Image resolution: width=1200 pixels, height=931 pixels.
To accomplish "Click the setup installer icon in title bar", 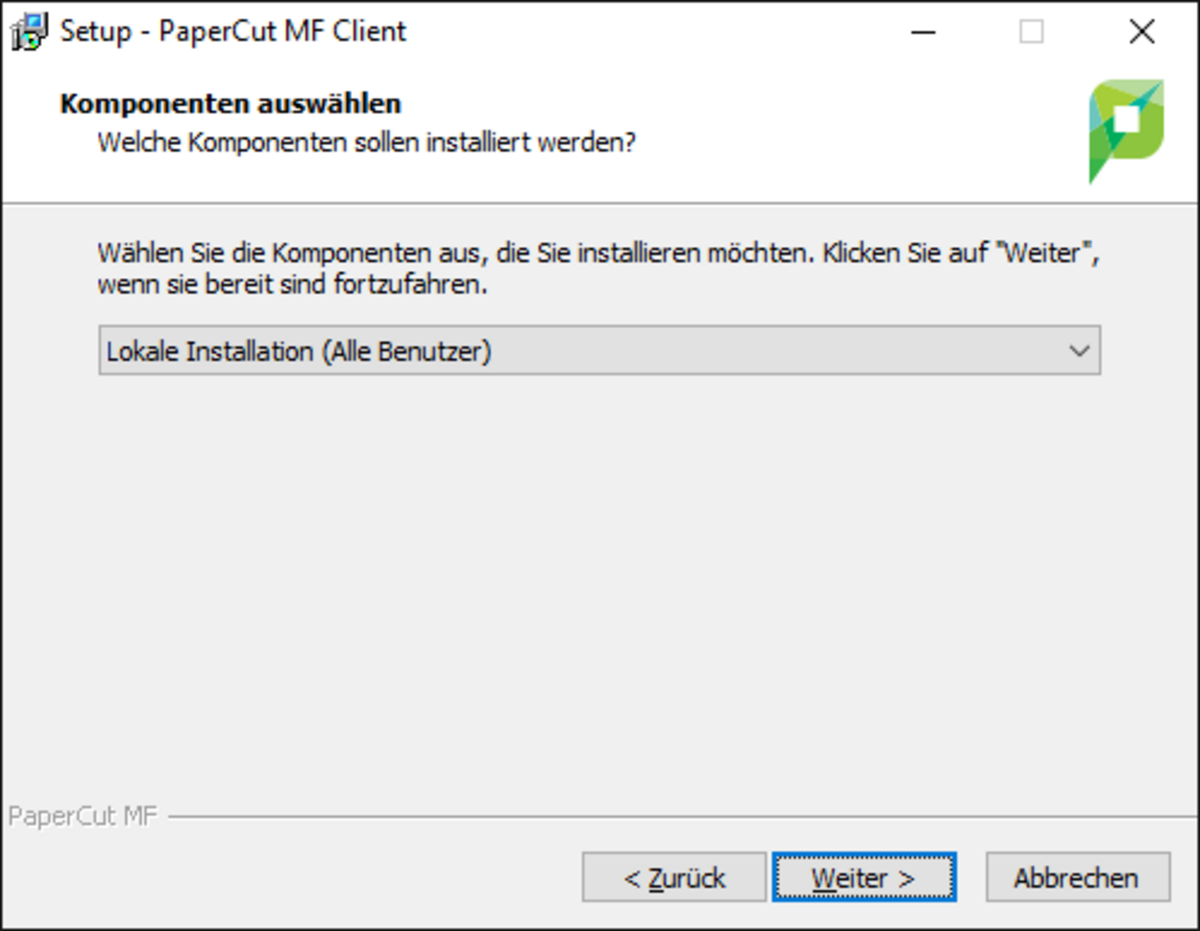I will click(x=30, y=32).
